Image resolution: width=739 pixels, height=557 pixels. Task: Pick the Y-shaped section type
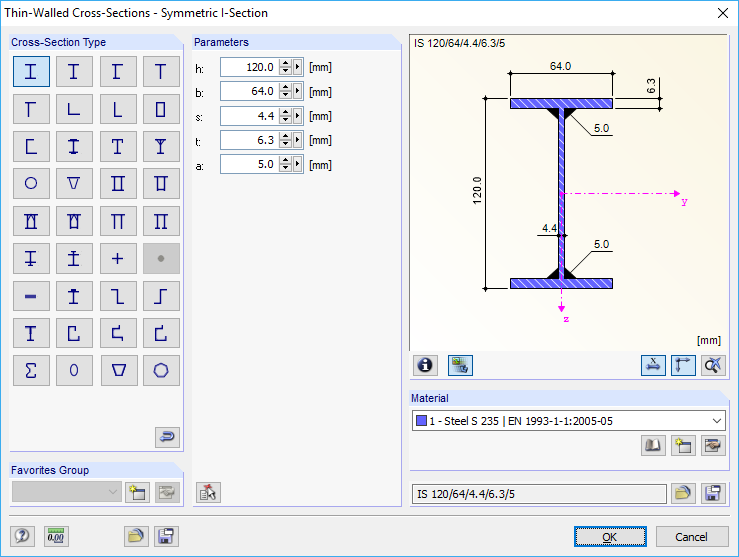(161, 146)
